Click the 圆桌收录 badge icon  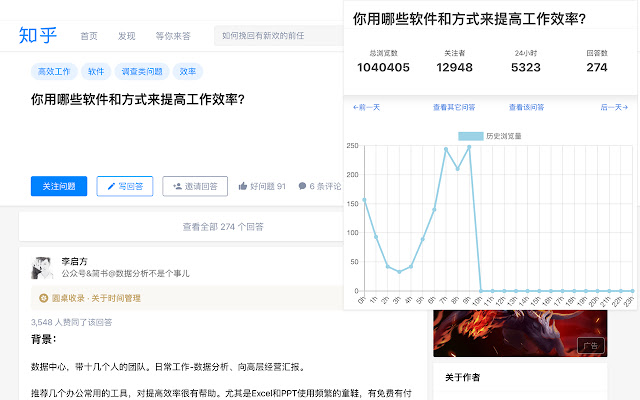(43, 298)
